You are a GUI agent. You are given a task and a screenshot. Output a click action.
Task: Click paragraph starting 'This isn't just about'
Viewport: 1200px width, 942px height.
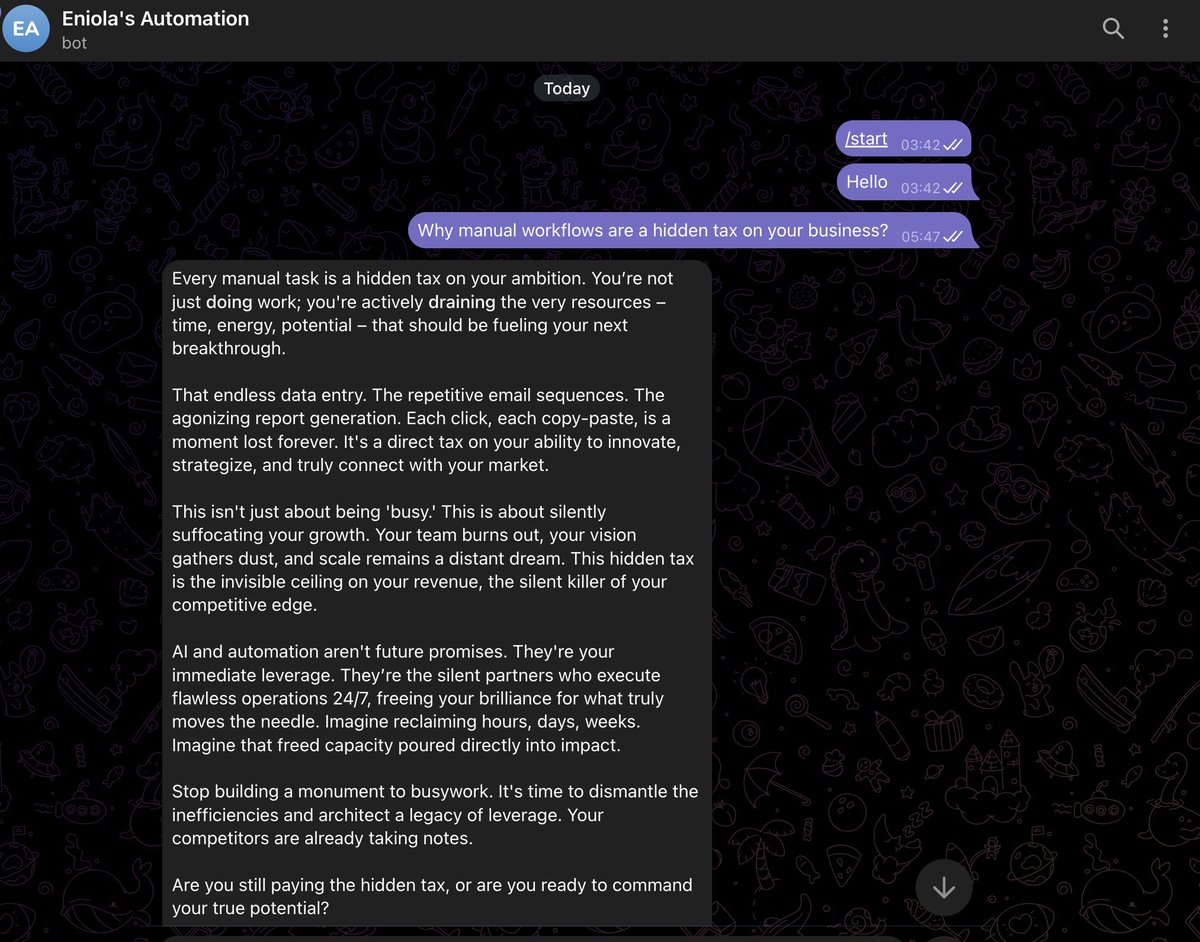433,558
